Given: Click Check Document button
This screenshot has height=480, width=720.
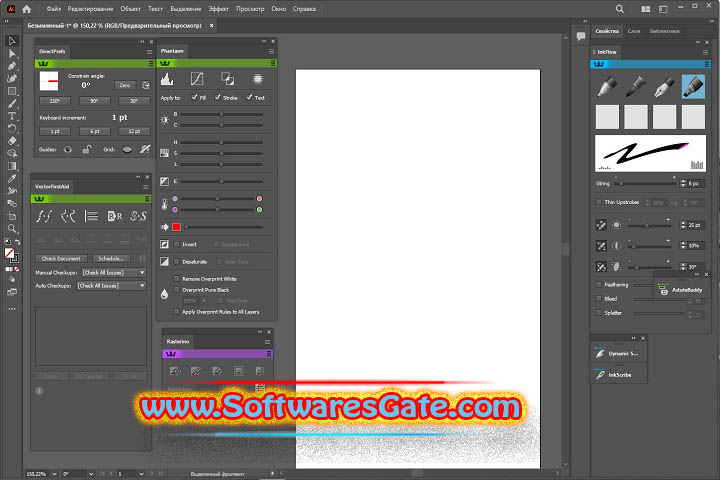Looking at the screenshot, I should click(x=61, y=259).
